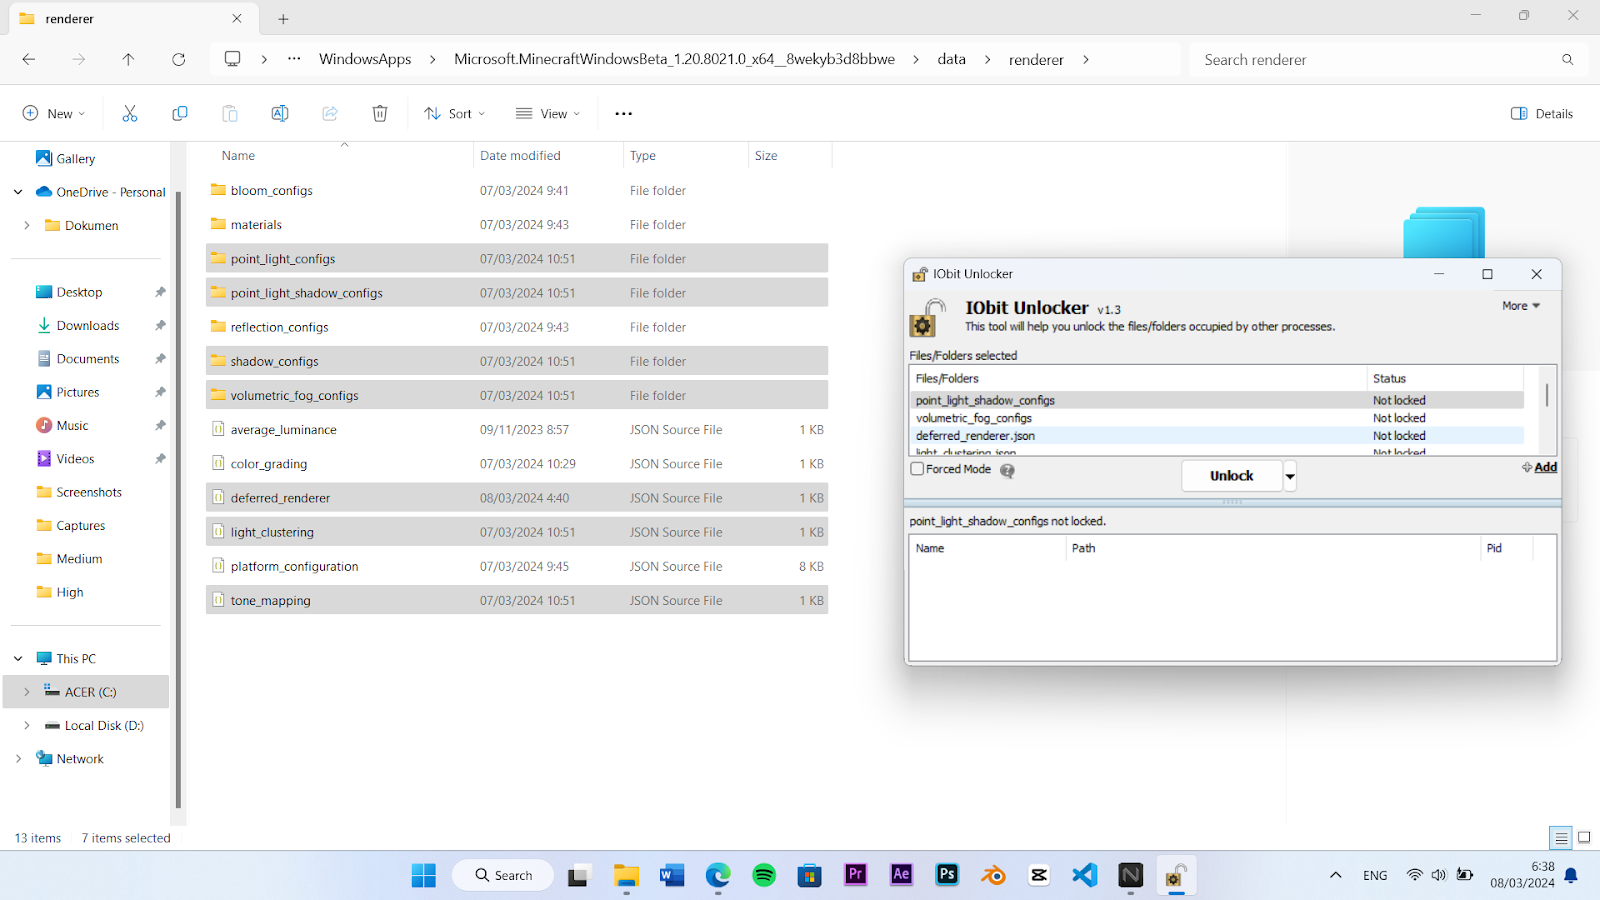Open Photoshop from the taskbar
This screenshot has width=1600, height=900.
[x=947, y=875]
